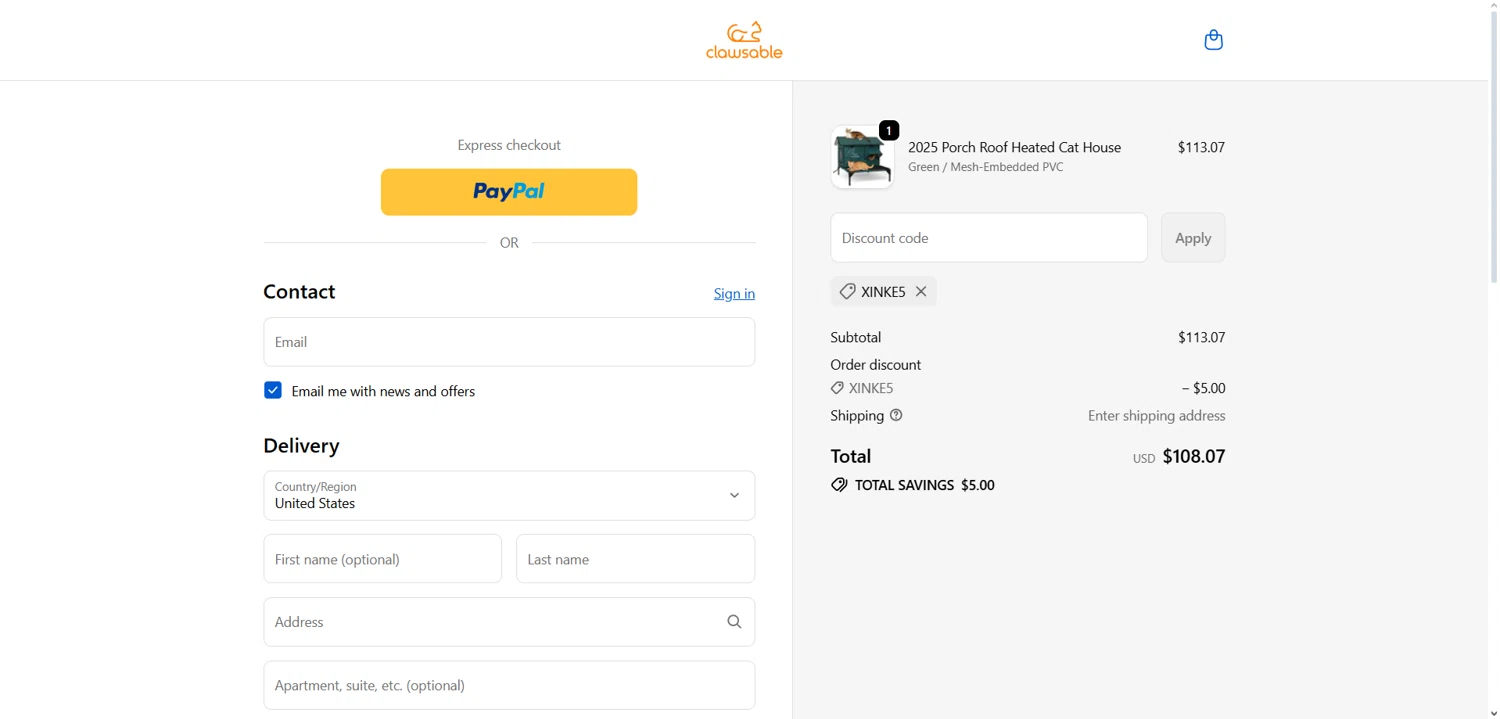1500x719 pixels.
Task: Click the – $5.00 discount amount
Action: [1203, 388]
